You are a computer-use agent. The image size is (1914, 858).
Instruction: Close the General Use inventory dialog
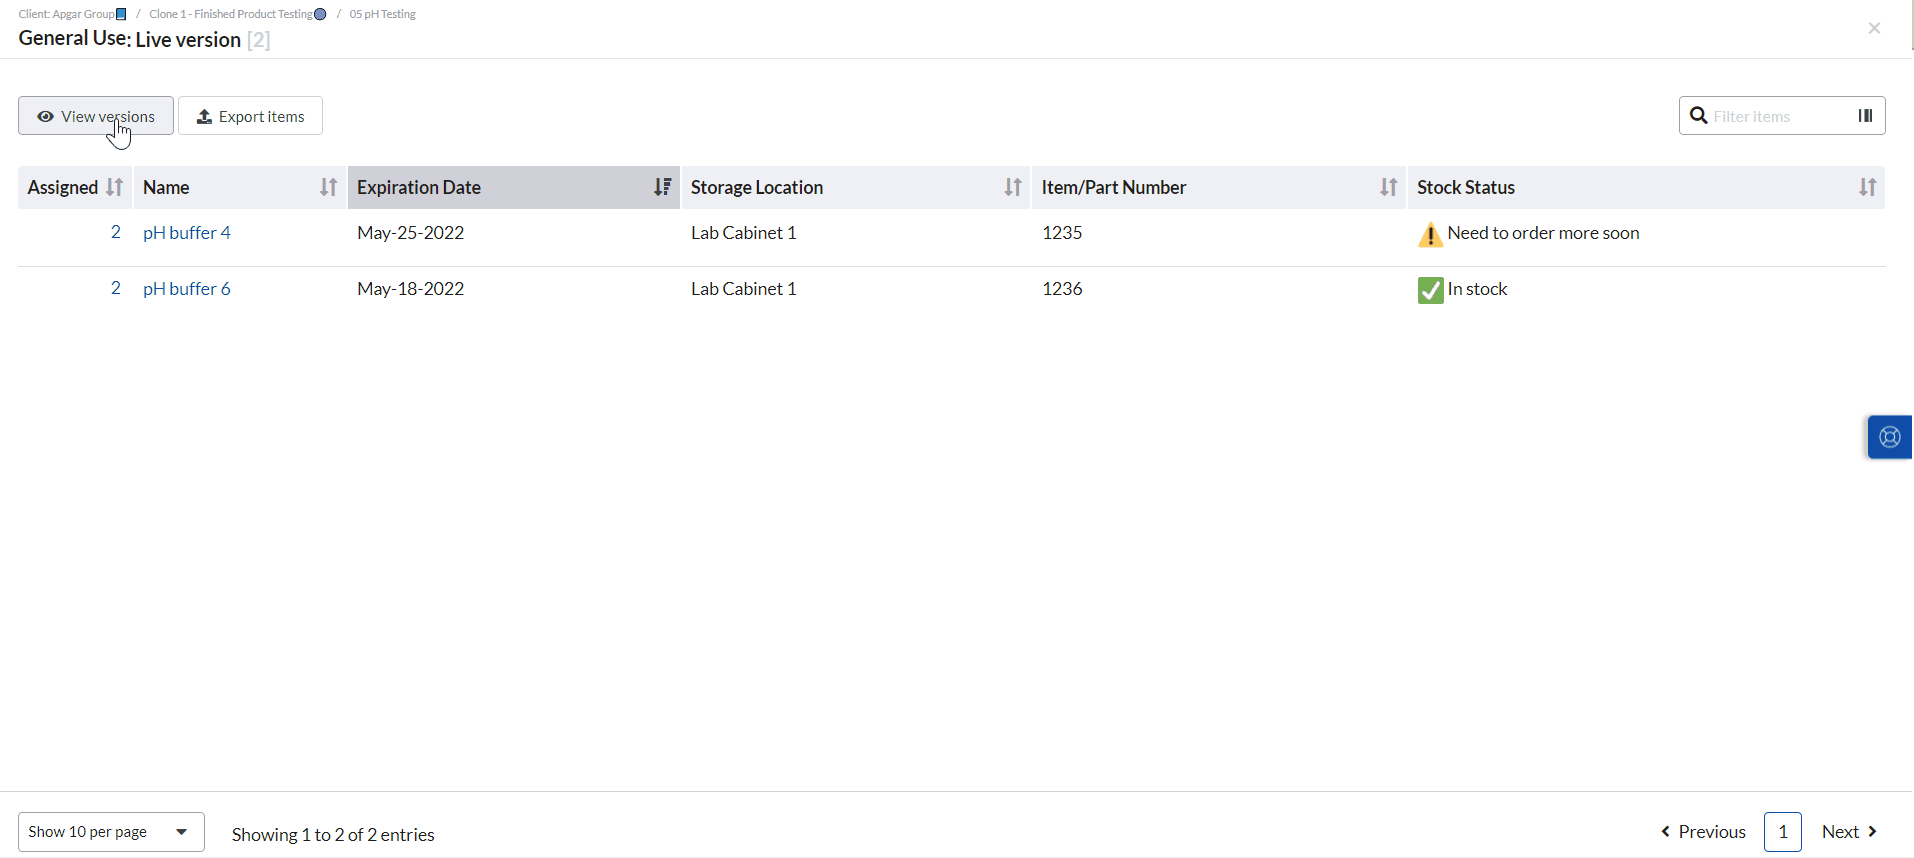[x=1874, y=28]
